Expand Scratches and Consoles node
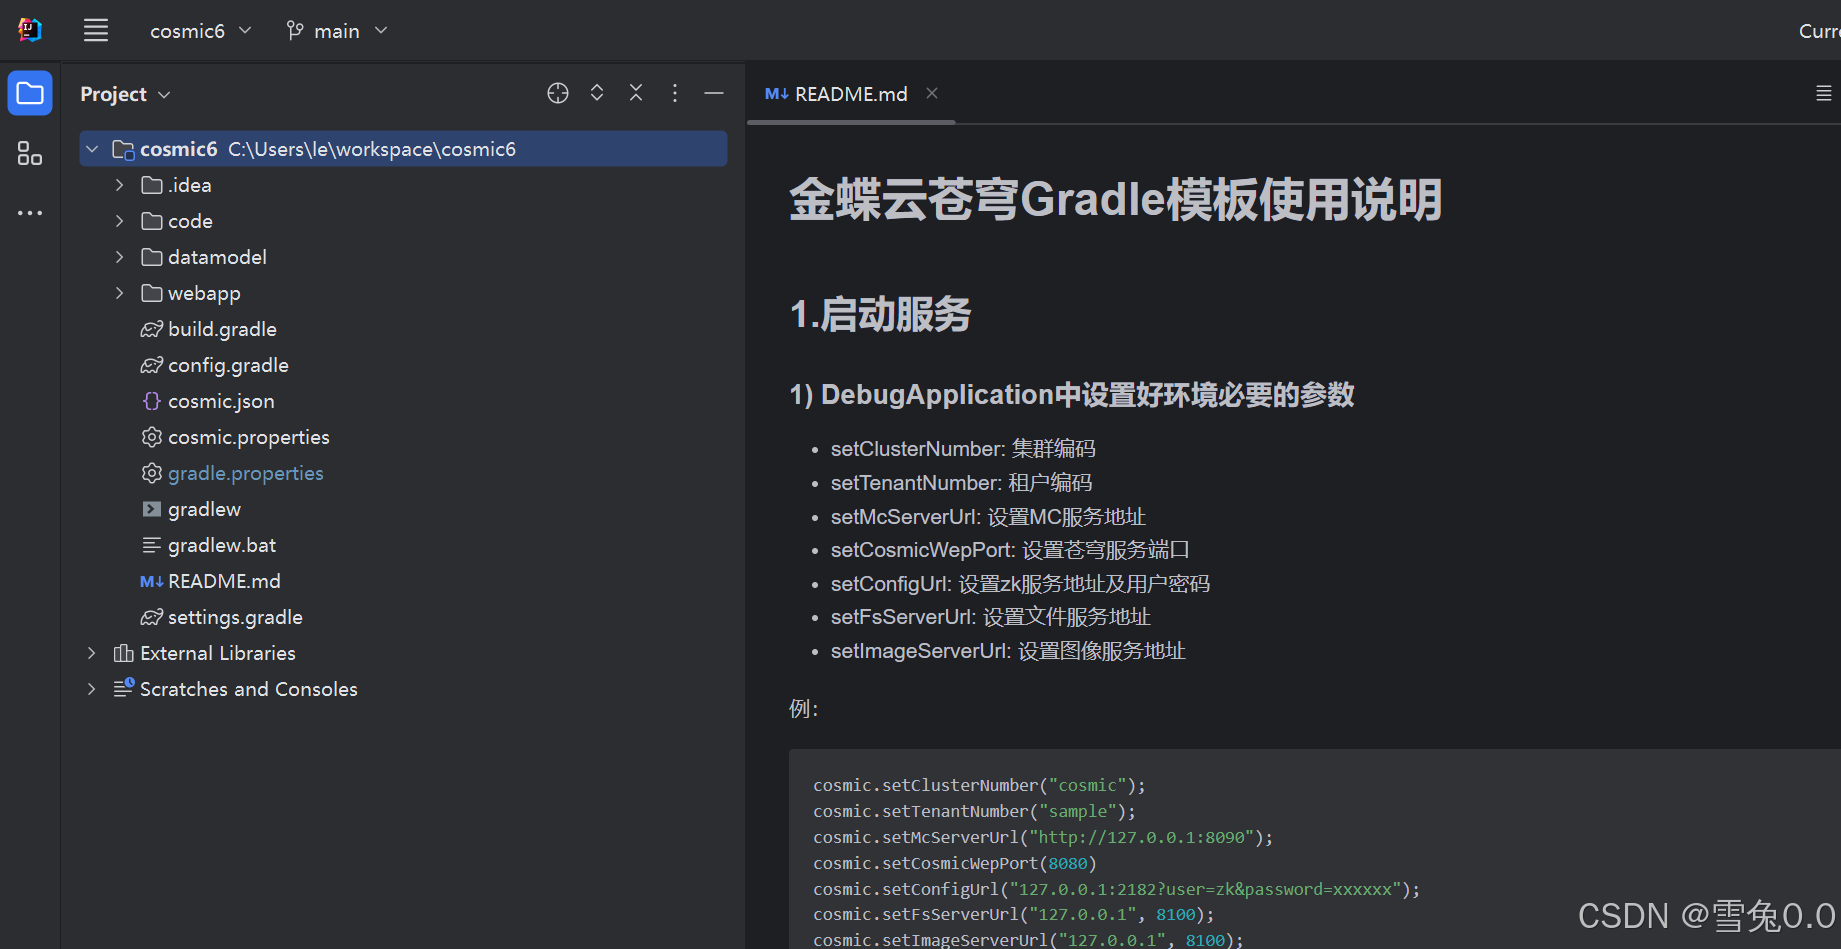 [x=92, y=689]
